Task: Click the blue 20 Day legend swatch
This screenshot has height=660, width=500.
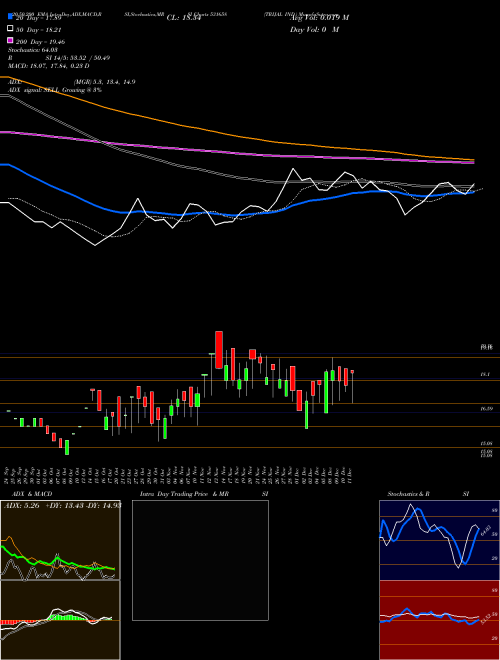Action: [x=10, y=16]
